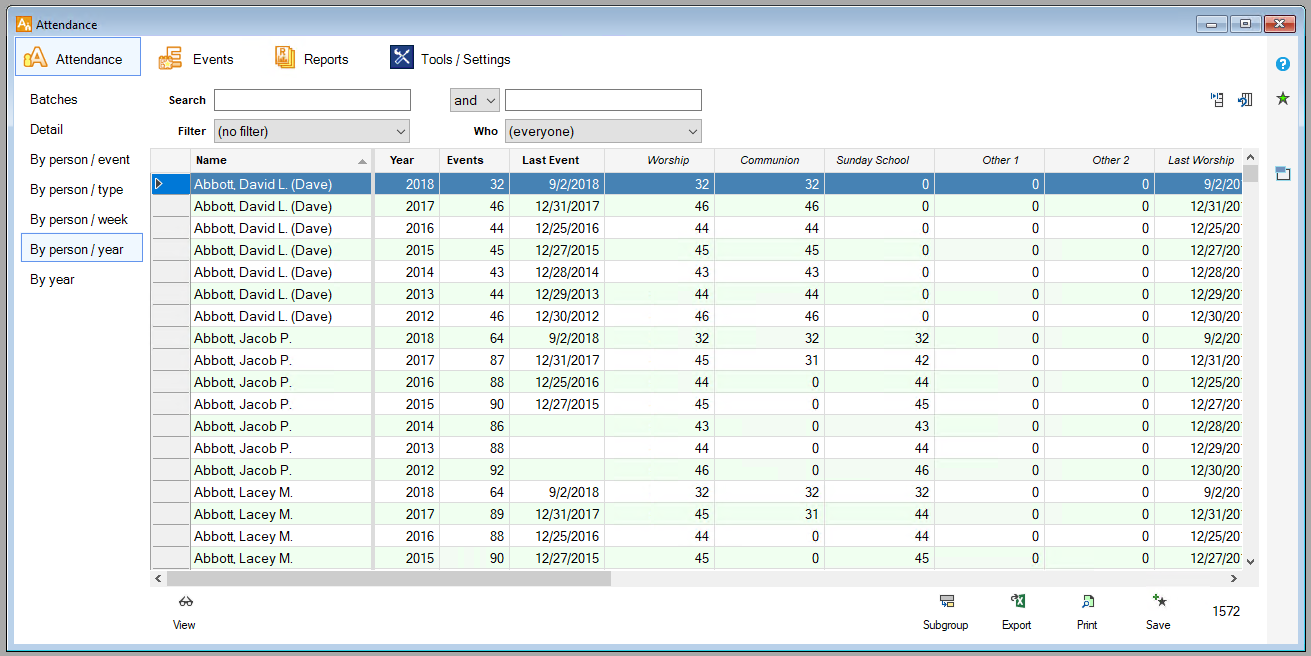Click the View glasses icon

tap(185, 602)
